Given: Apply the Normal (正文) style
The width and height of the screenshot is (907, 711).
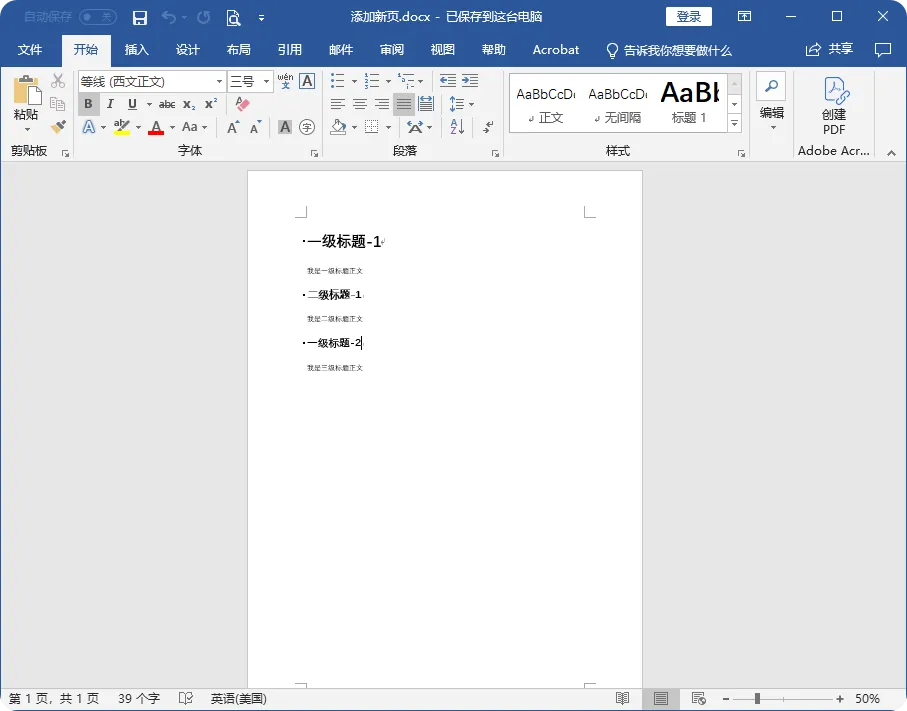Looking at the screenshot, I should pyautogui.click(x=545, y=103).
